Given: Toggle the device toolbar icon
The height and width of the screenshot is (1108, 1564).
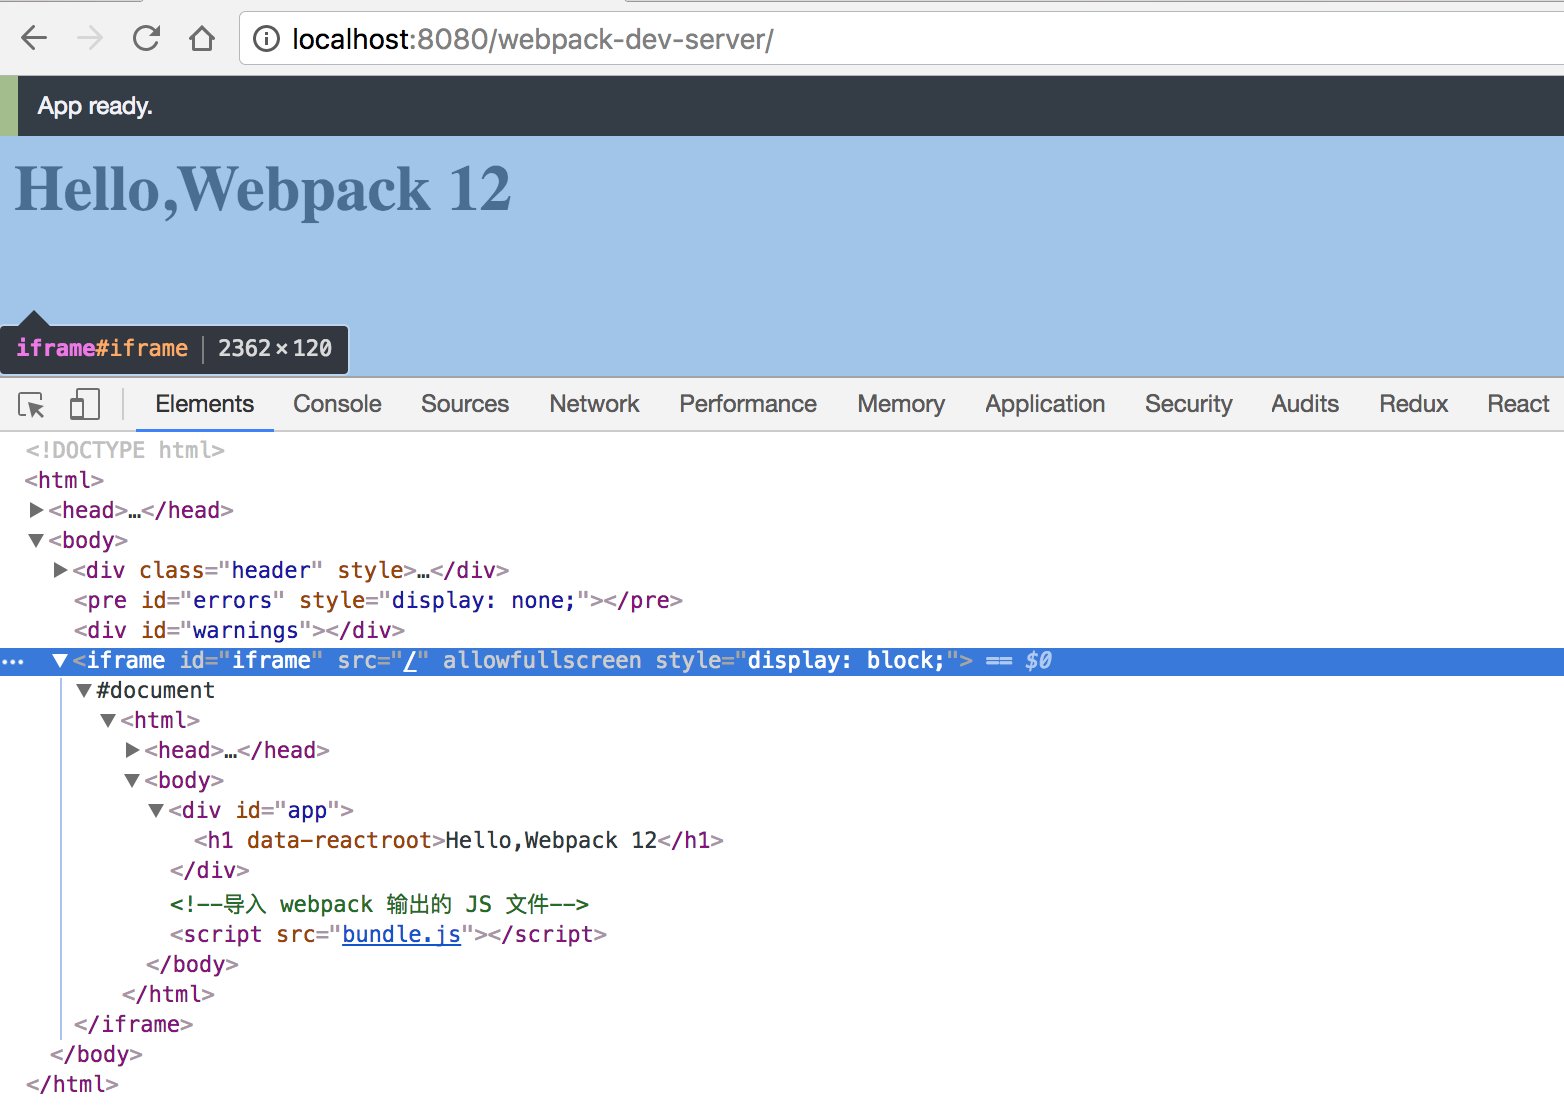Looking at the screenshot, I should click(84, 405).
